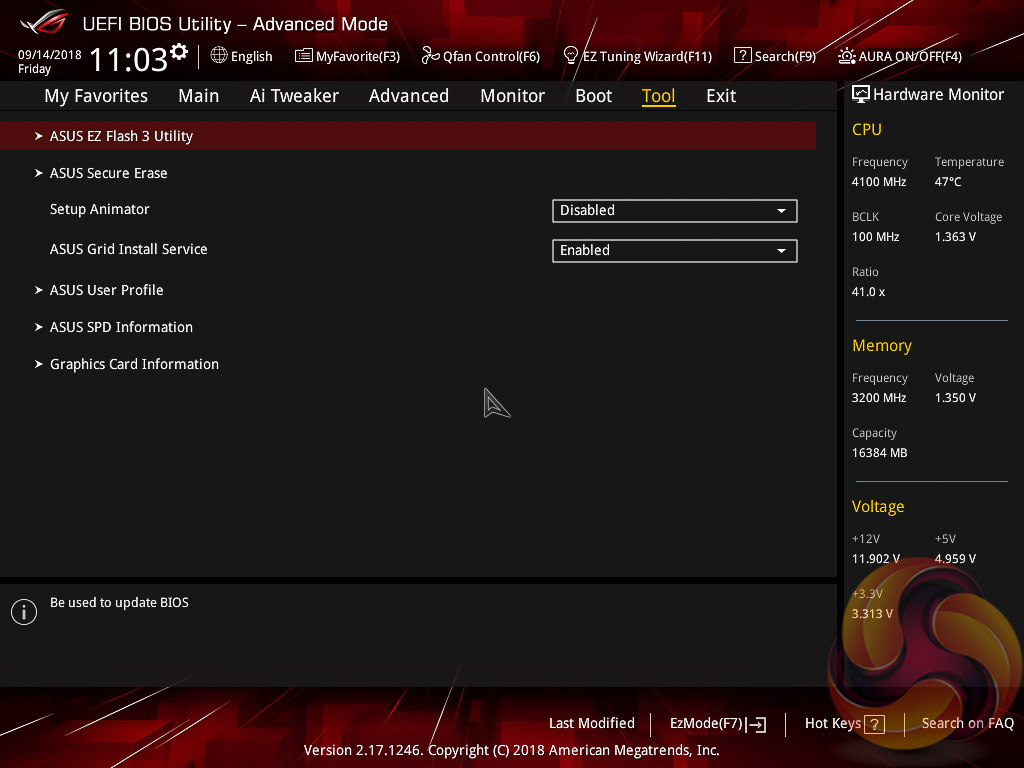The image size is (1024, 768).
Task: Click the Hot Keys question mark icon
Action: point(875,724)
